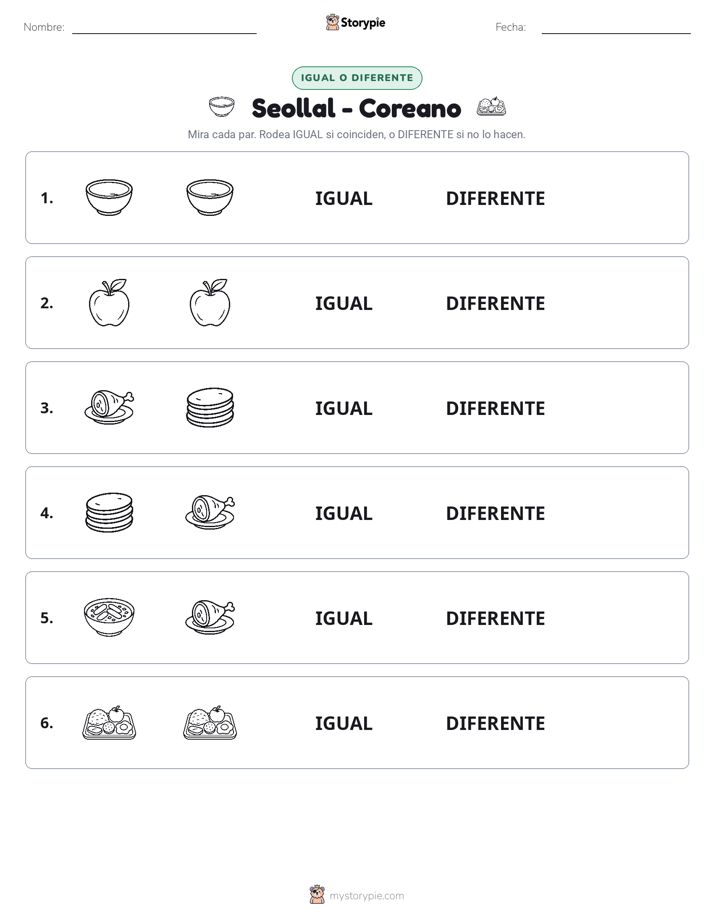
Task: Click the pancake stack icon in row 3
Action: point(210,407)
